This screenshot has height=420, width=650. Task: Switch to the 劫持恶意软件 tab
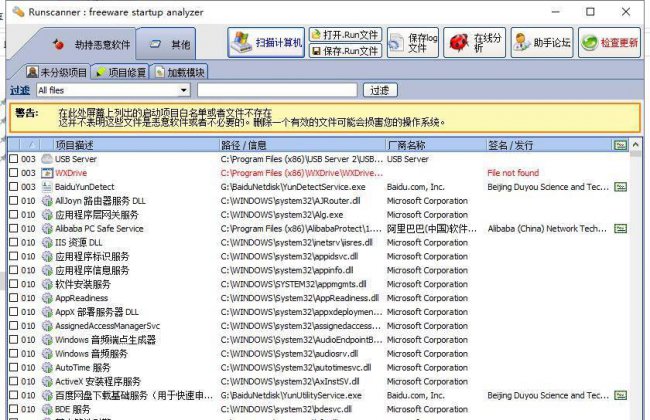click(x=91, y=44)
